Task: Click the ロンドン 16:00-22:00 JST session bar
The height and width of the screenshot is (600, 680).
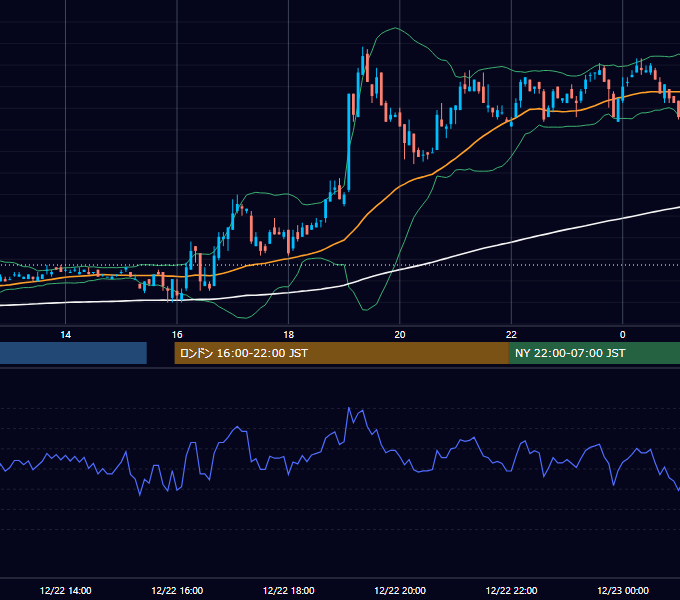Action: (x=341, y=353)
